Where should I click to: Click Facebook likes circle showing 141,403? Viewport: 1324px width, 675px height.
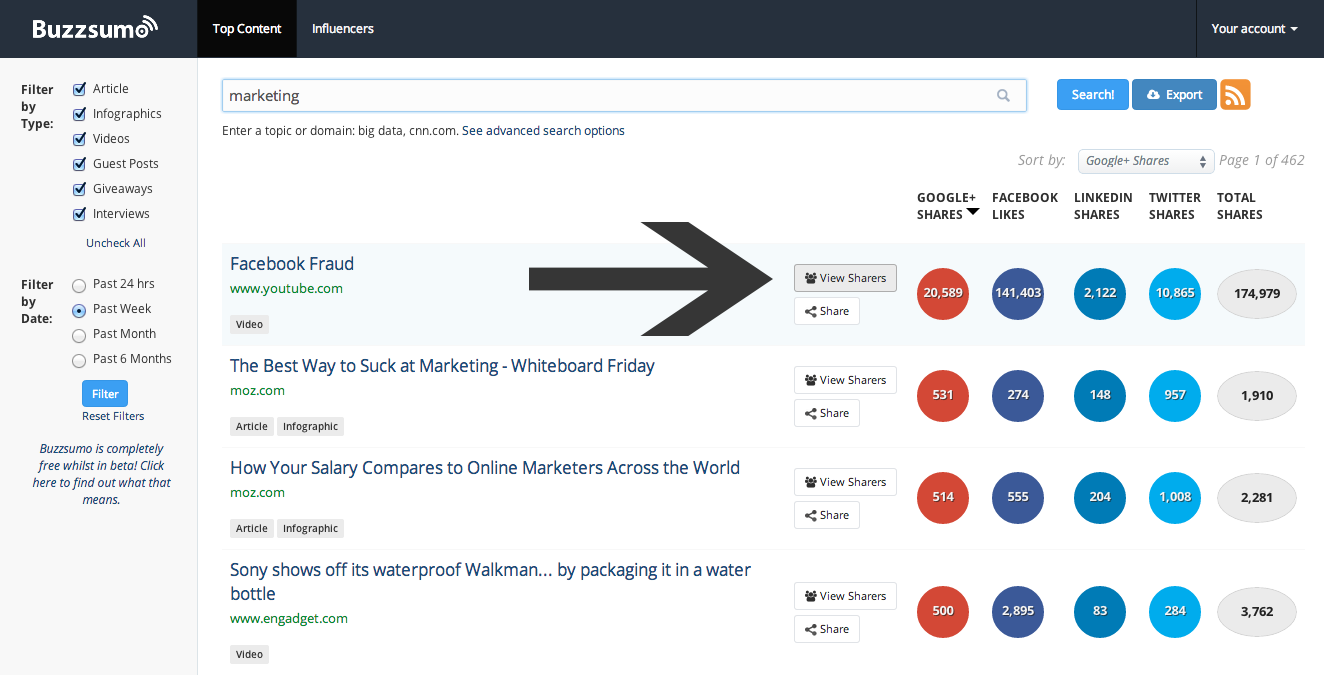[1018, 293]
